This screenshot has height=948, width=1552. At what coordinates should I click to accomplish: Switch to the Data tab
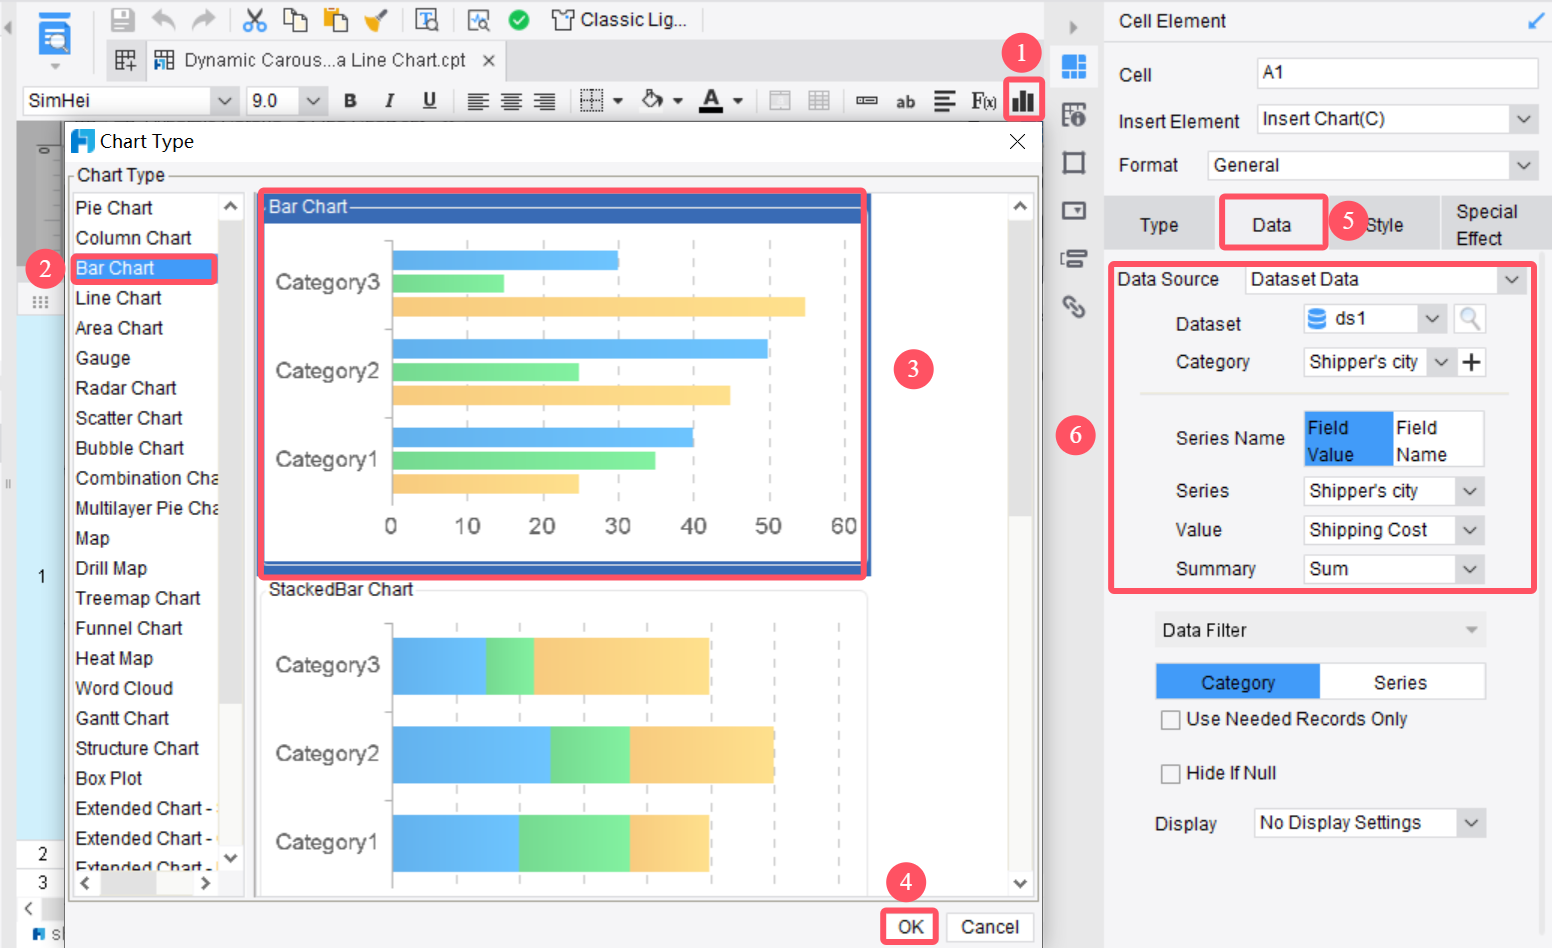click(x=1272, y=225)
